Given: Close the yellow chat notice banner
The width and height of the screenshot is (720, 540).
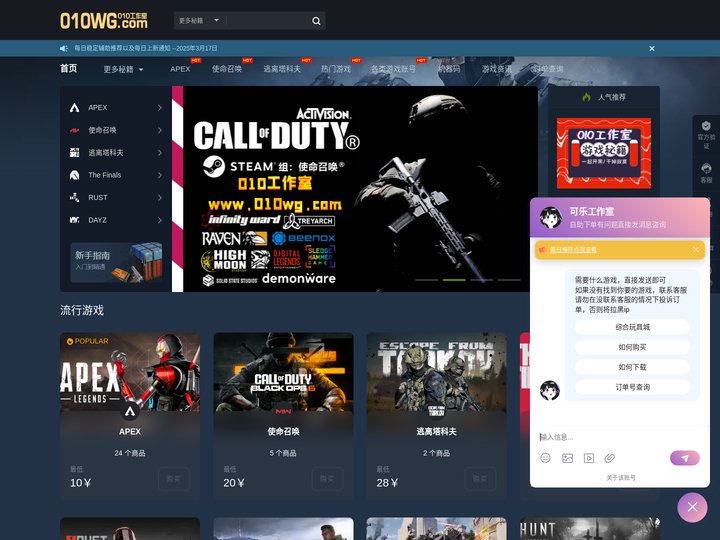Looking at the screenshot, I should click(696, 249).
